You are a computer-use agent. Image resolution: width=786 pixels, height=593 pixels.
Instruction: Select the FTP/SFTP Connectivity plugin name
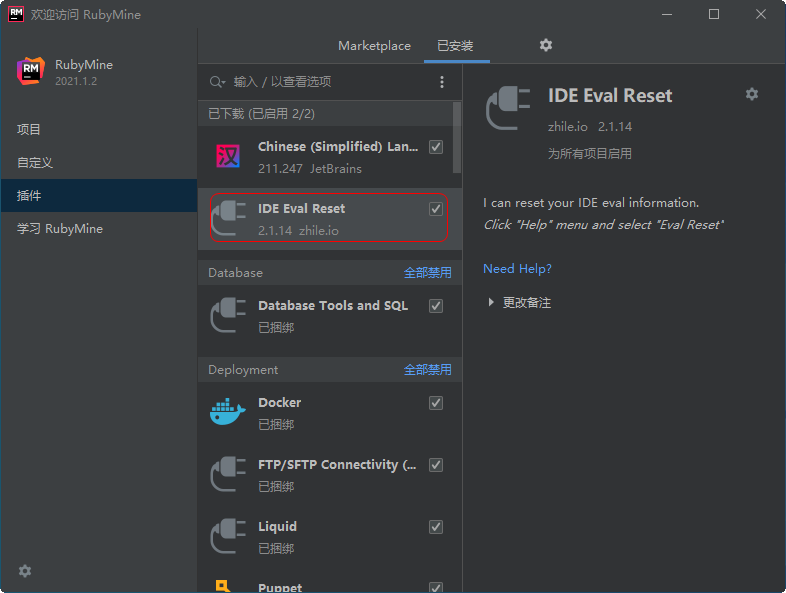point(337,465)
